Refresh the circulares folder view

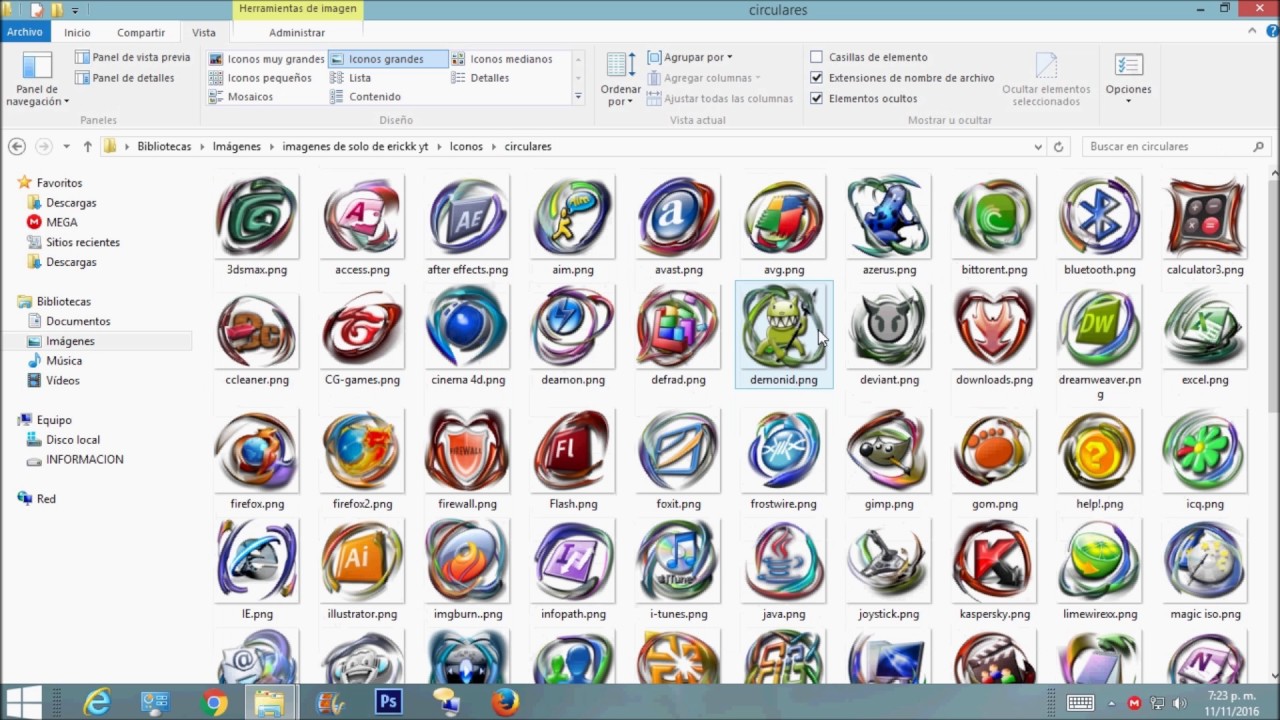click(1059, 146)
